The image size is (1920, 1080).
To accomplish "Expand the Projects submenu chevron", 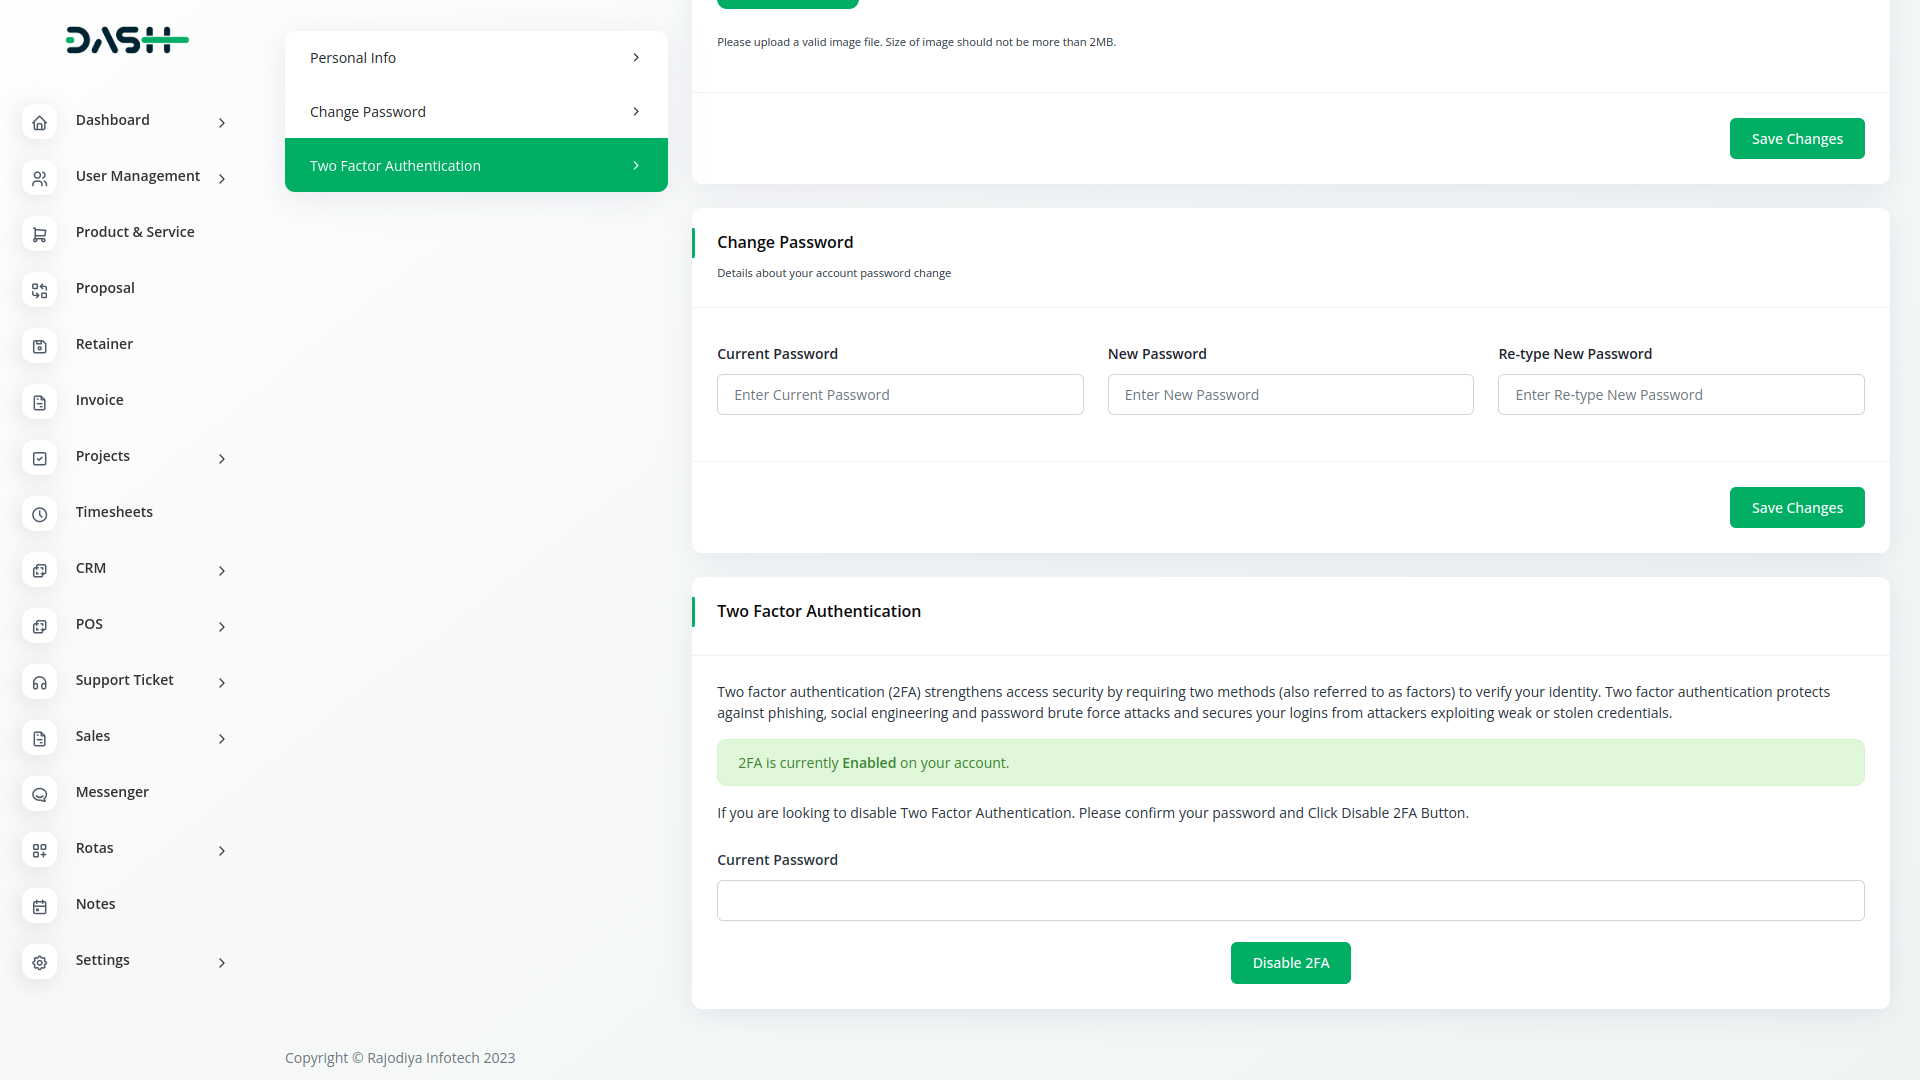I will 222,458.
